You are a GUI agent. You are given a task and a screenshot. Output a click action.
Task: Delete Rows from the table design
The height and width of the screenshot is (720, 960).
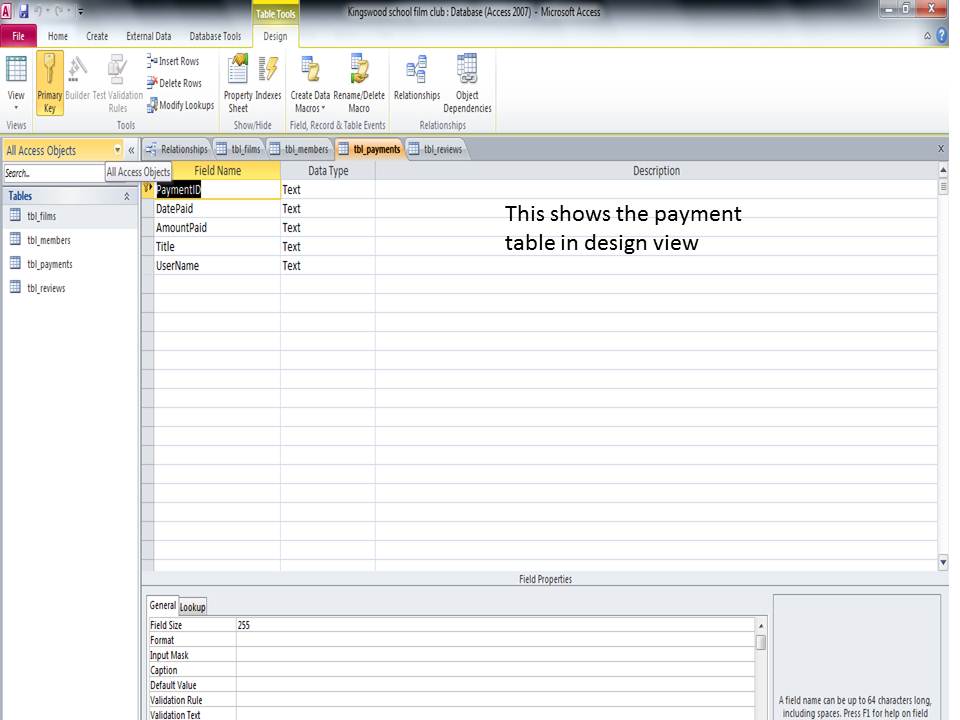pos(174,83)
